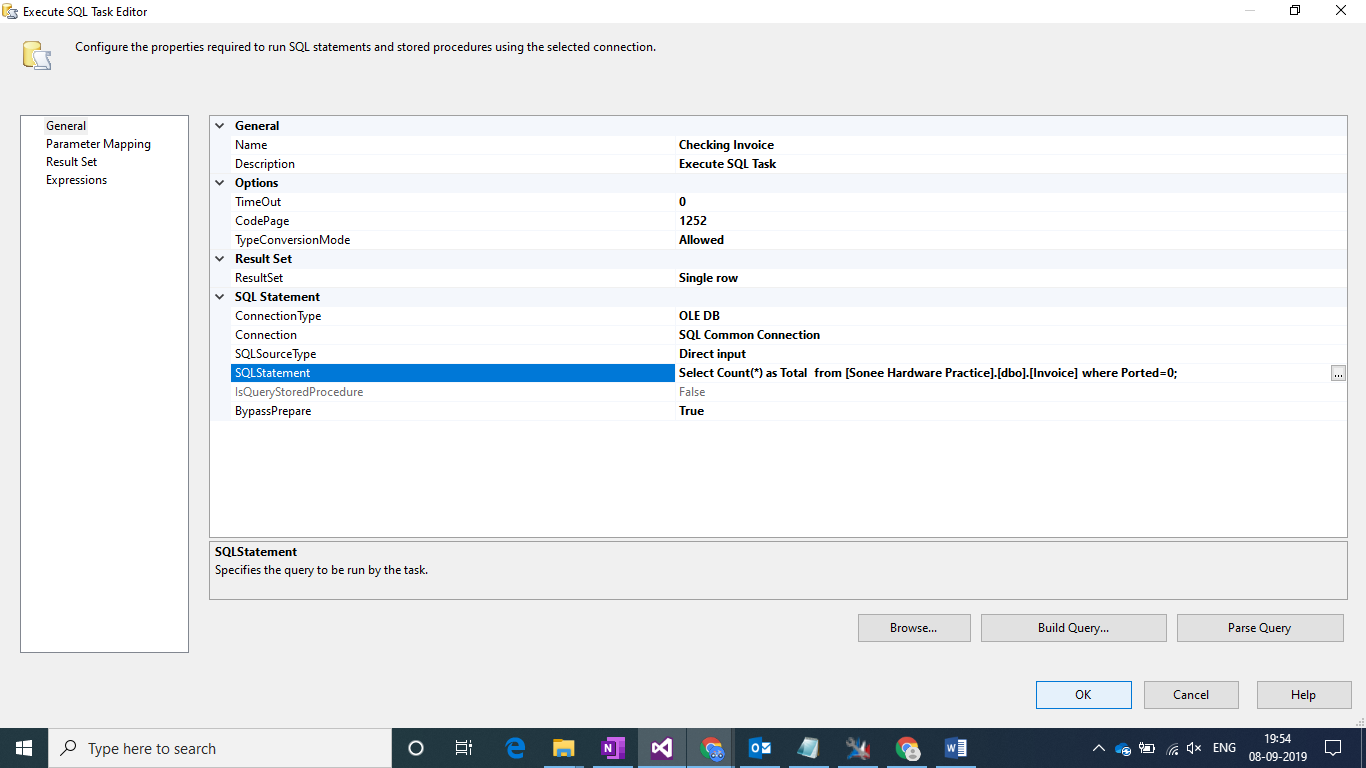This screenshot has height=768, width=1366.
Task: Select the IsQueryStoredProcedure property row label
Action: click(x=299, y=392)
